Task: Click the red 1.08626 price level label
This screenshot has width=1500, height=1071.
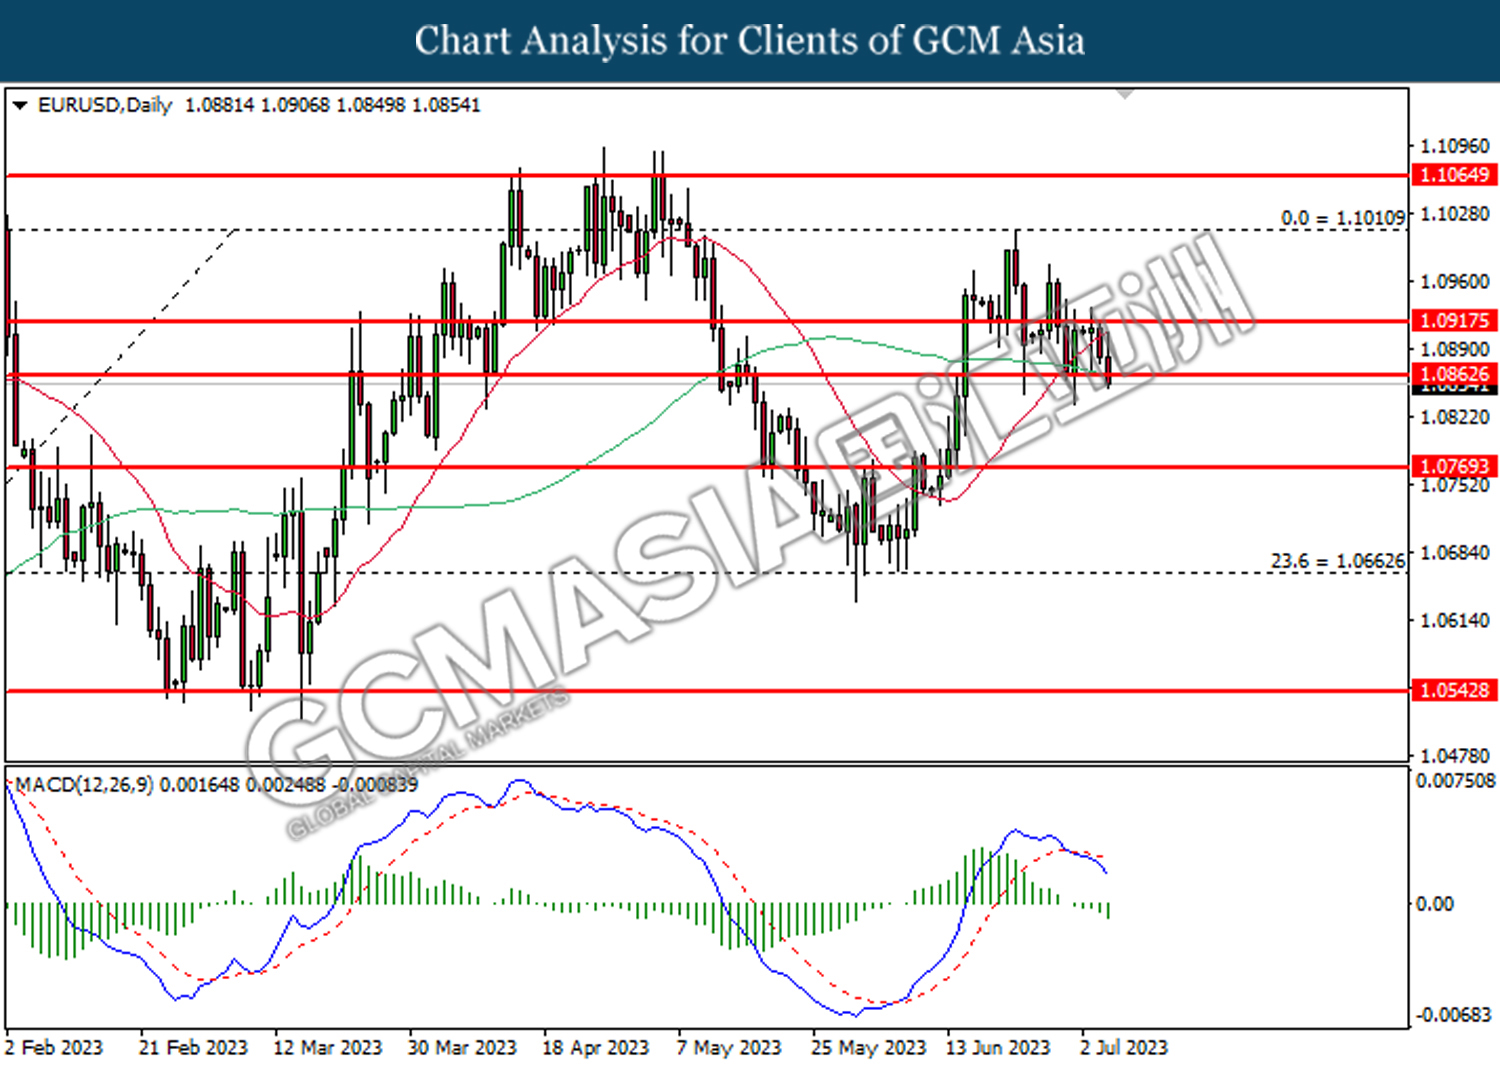Action: (x=1454, y=375)
